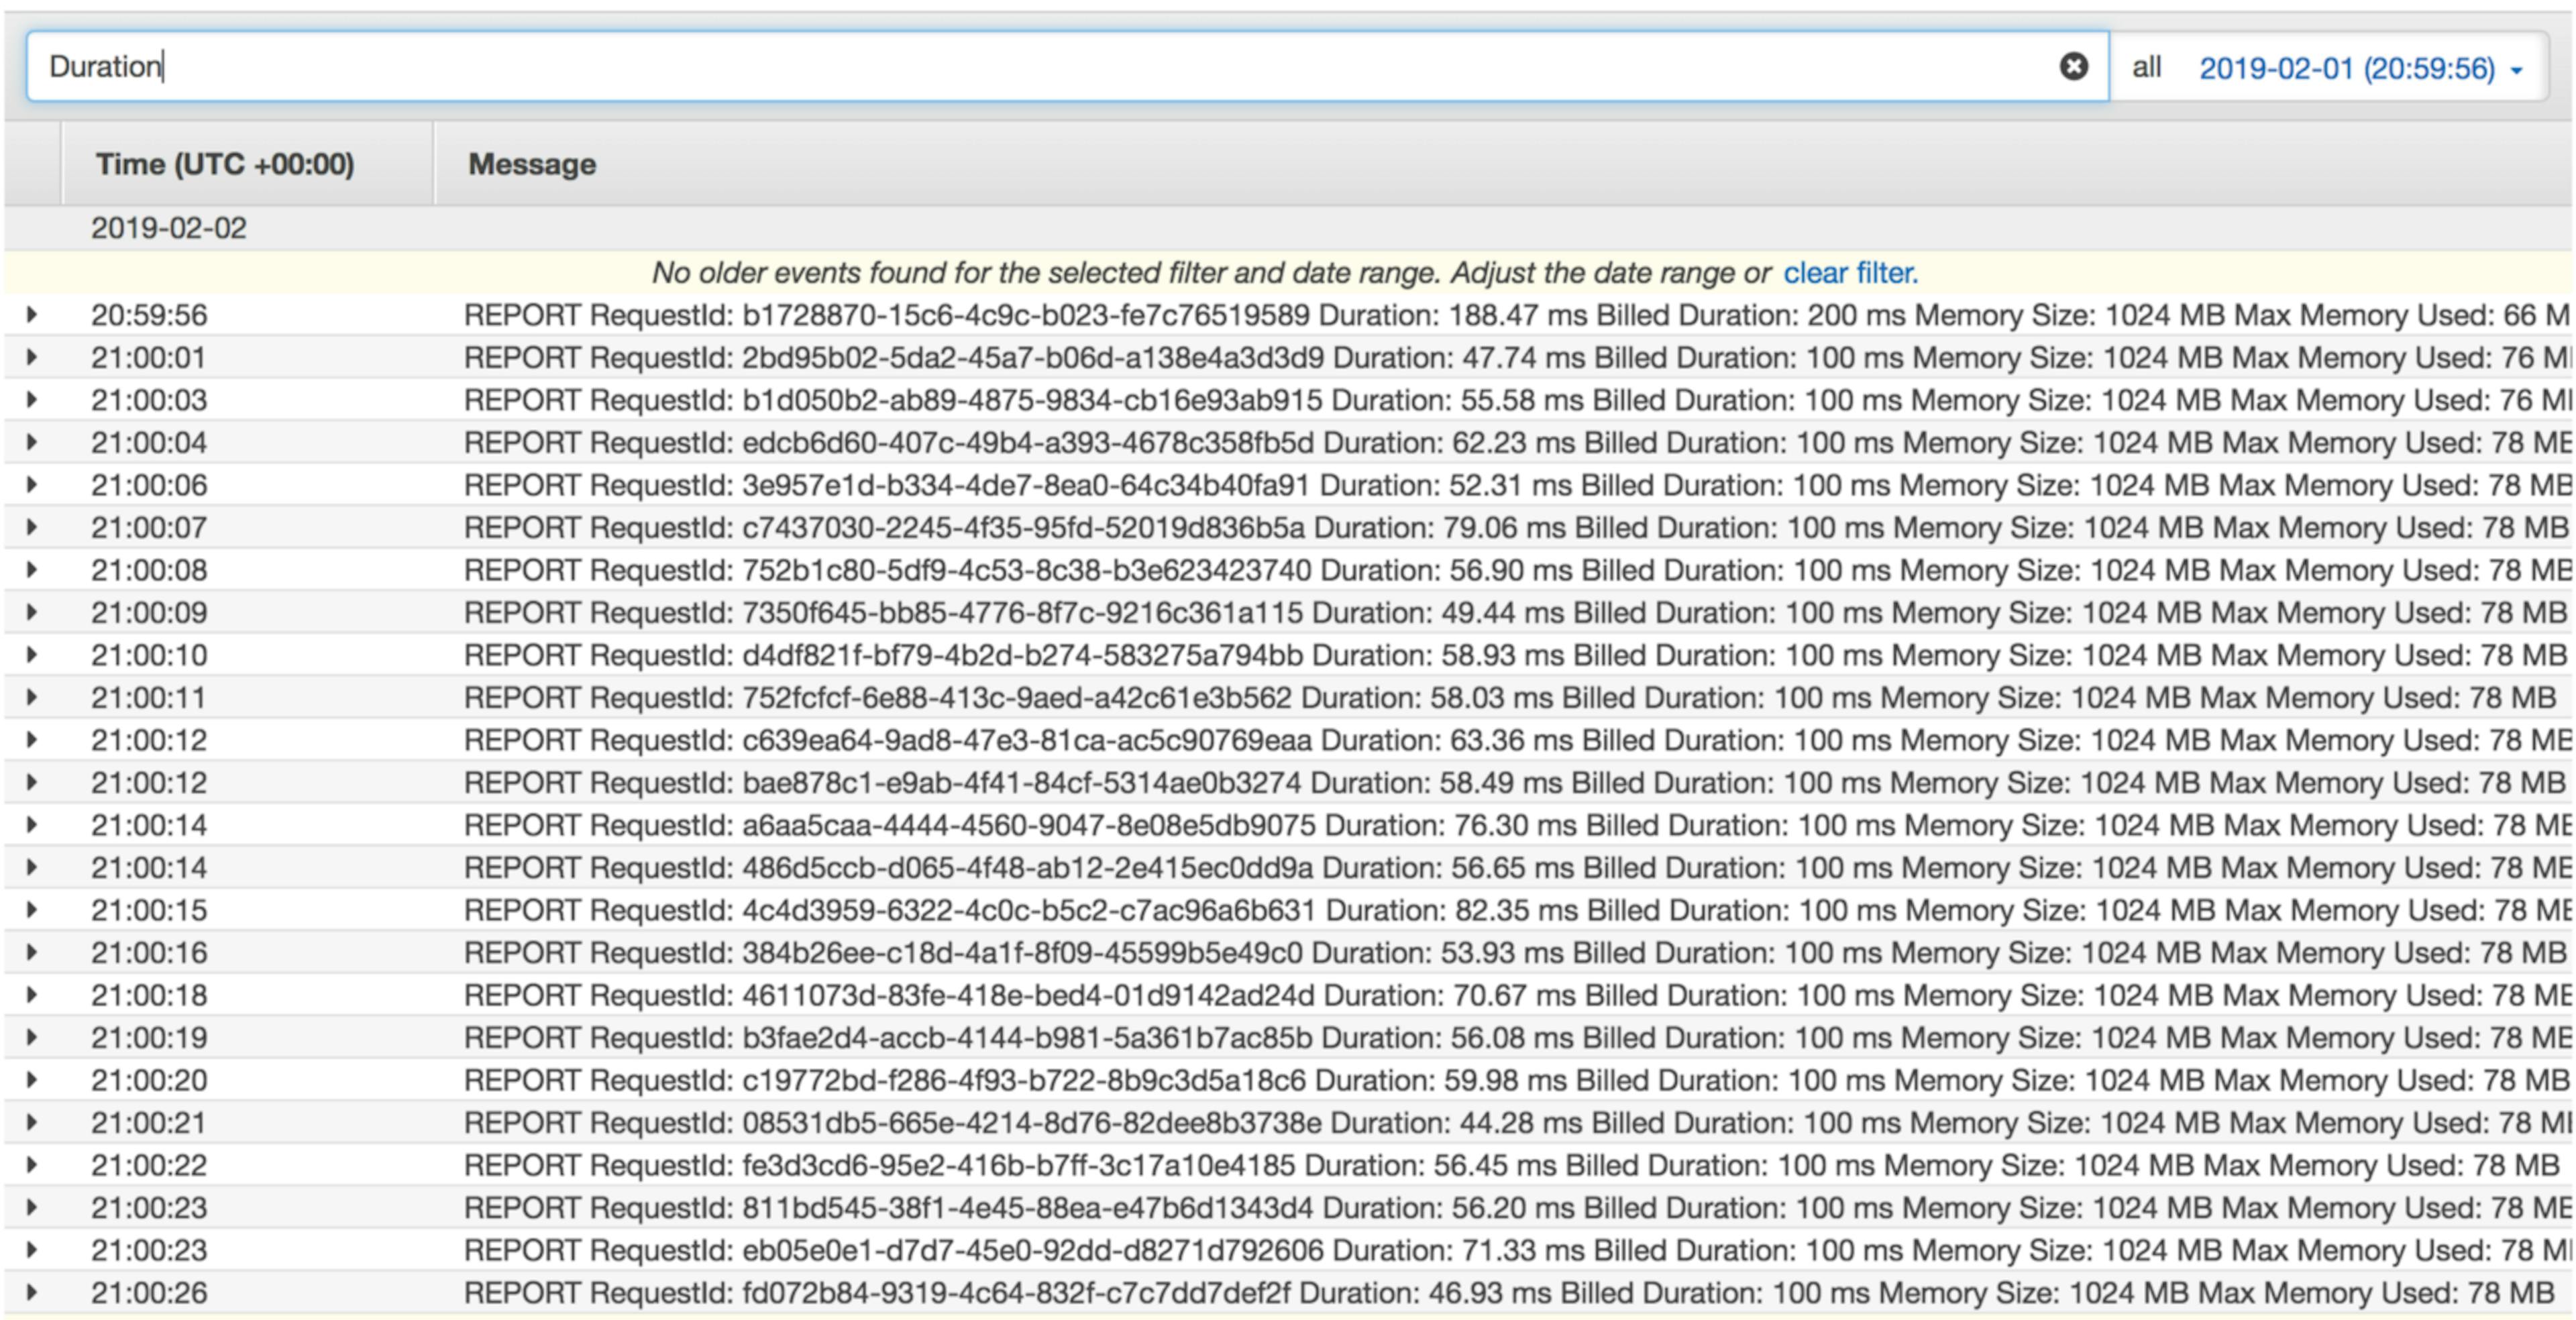This screenshot has width=2576, height=1320.
Task: Select the 'all' time range option
Action: click(x=2146, y=67)
